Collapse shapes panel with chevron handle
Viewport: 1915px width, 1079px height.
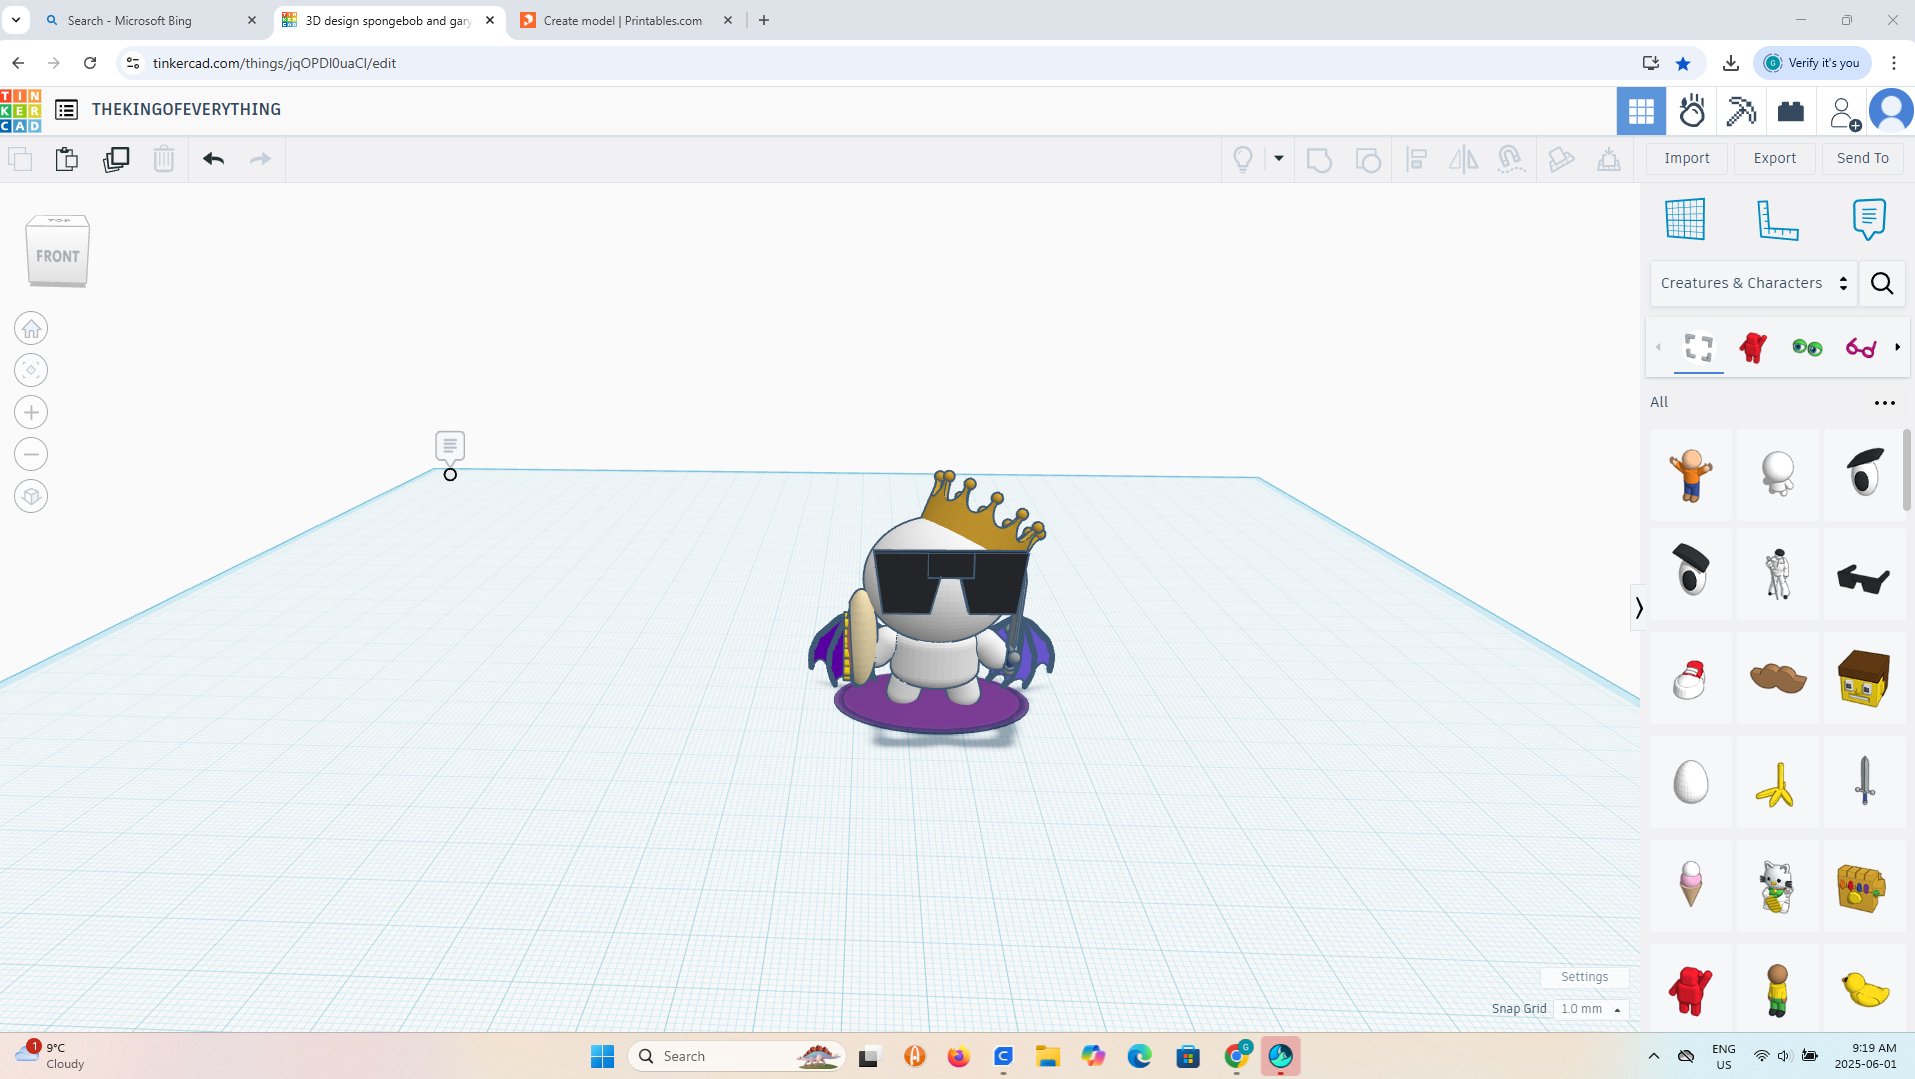(1638, 607)
